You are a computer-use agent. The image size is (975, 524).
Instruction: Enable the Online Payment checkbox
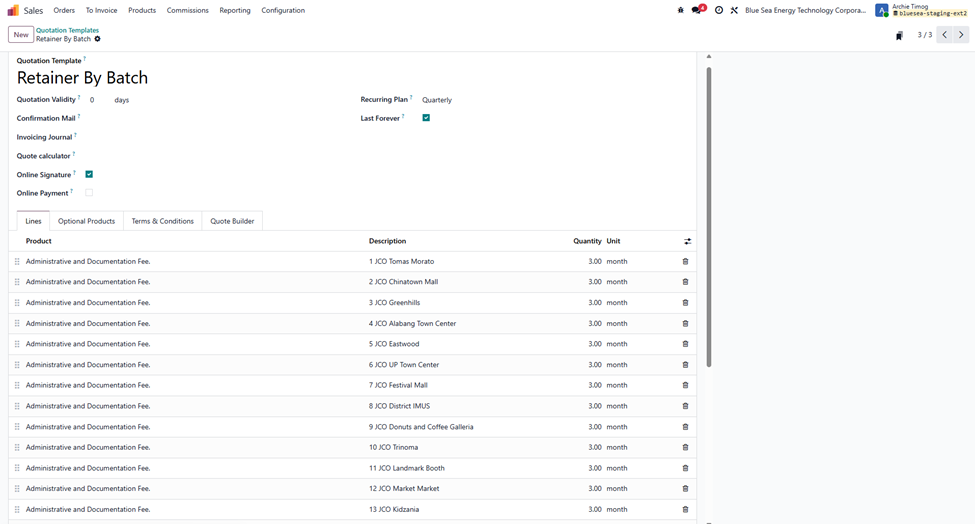coord(89,193)
